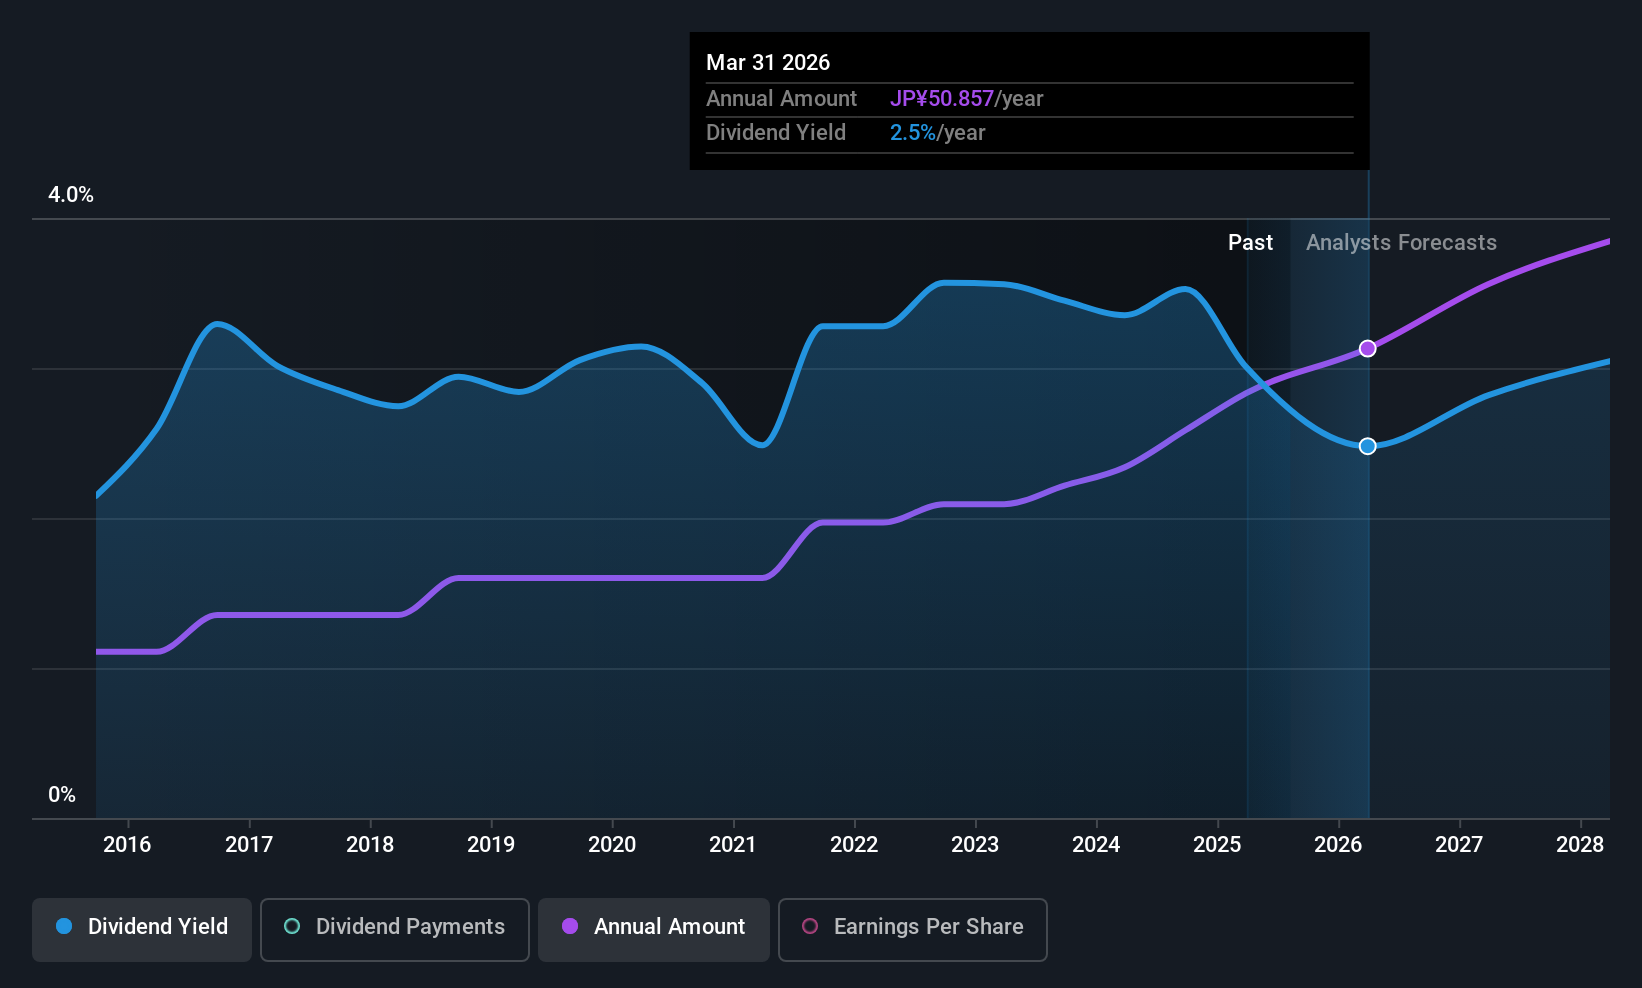Toggle the Dividend Yield legend button

pos(142,928)
